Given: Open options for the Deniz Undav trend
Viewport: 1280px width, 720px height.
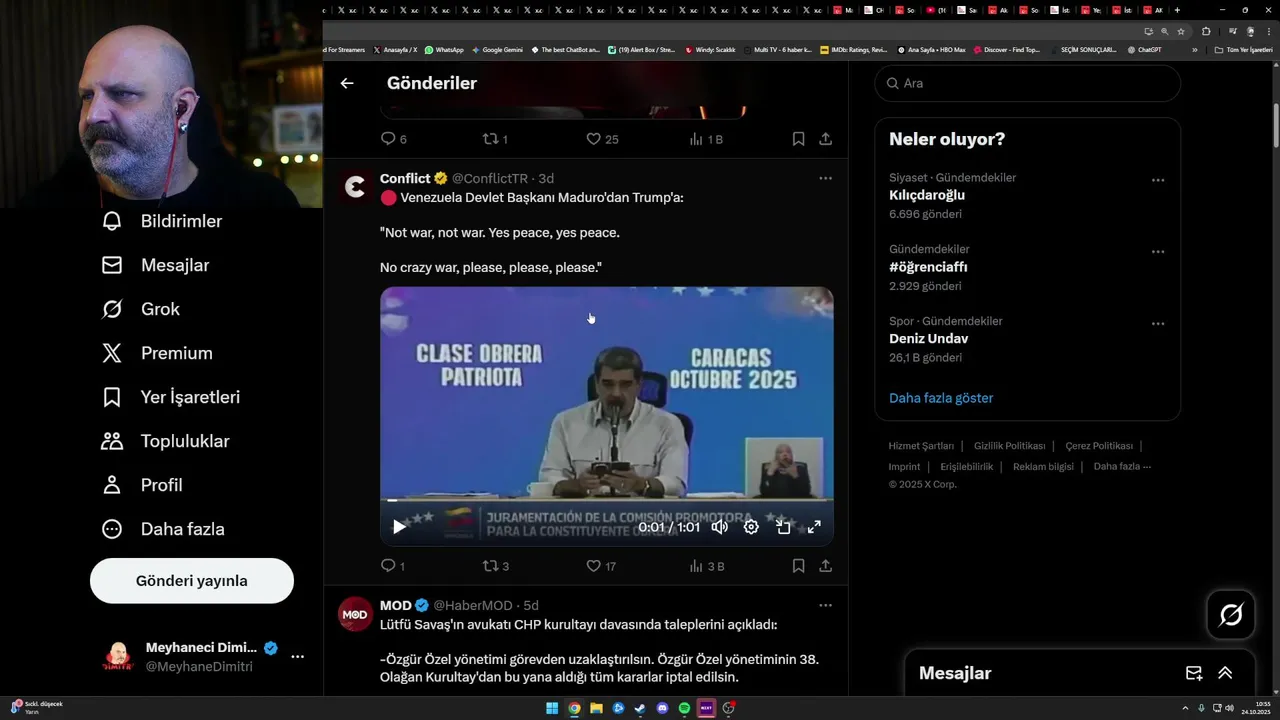Looking at the screenshot, I should (x=1158, y=324).
